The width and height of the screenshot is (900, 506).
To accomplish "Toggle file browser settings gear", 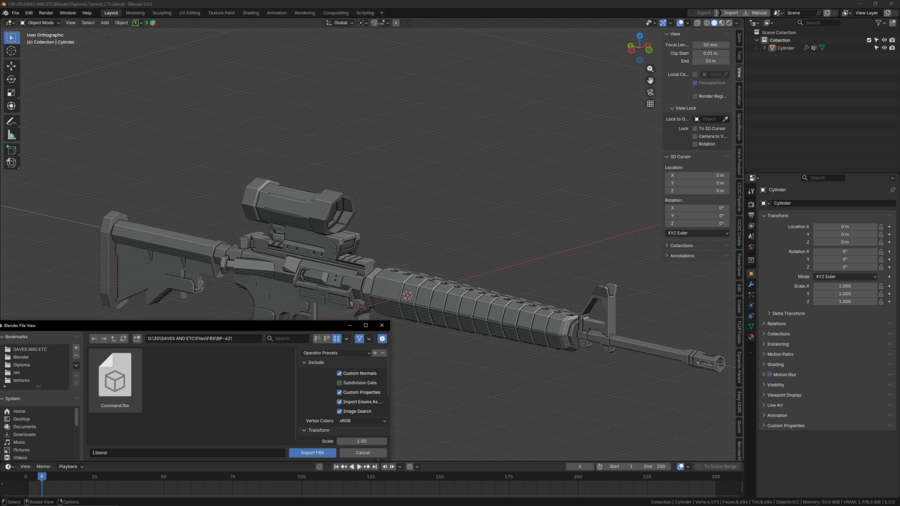I will point(382,339).
